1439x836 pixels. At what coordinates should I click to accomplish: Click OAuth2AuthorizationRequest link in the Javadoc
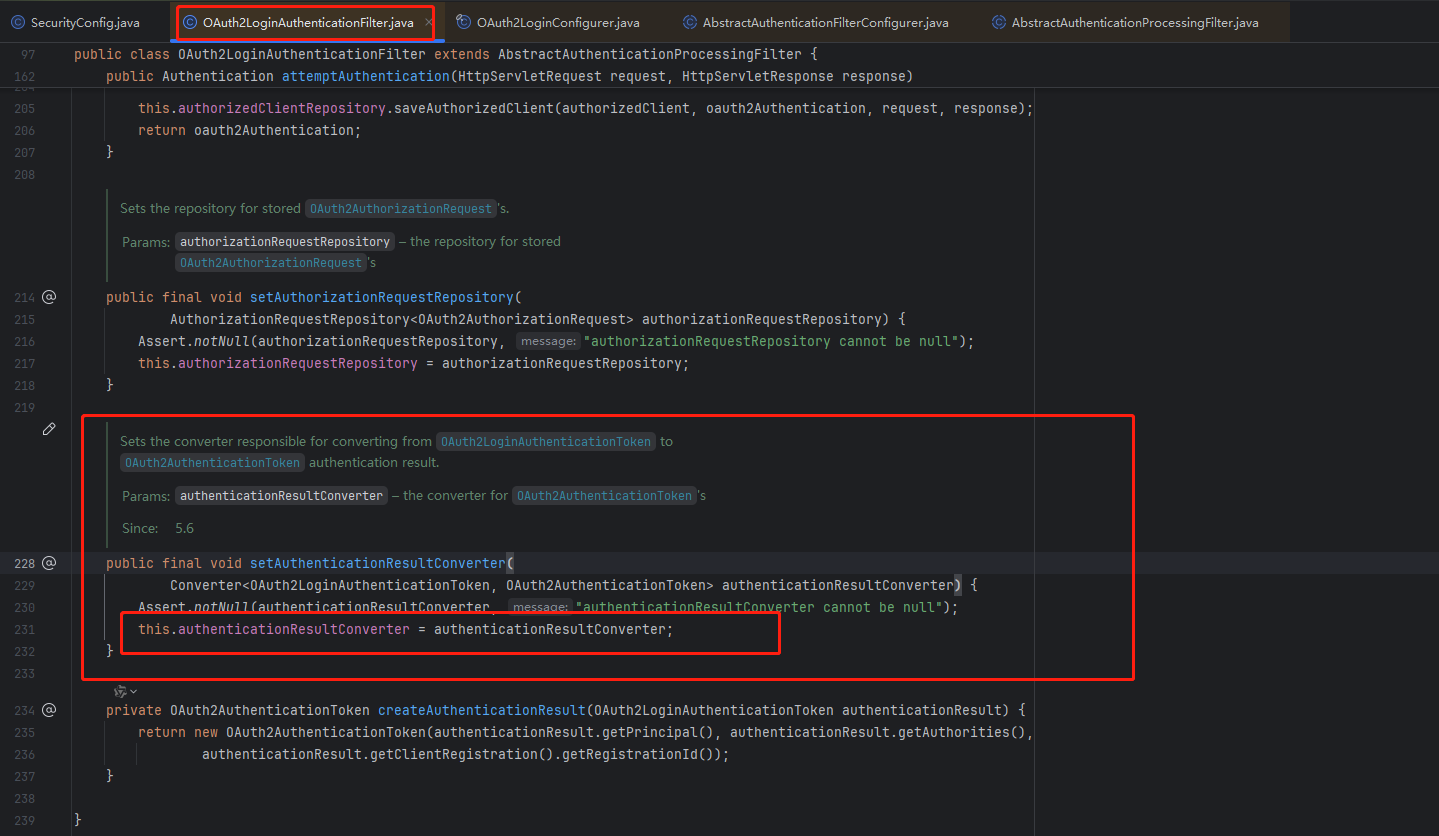[x=400, y=208]
